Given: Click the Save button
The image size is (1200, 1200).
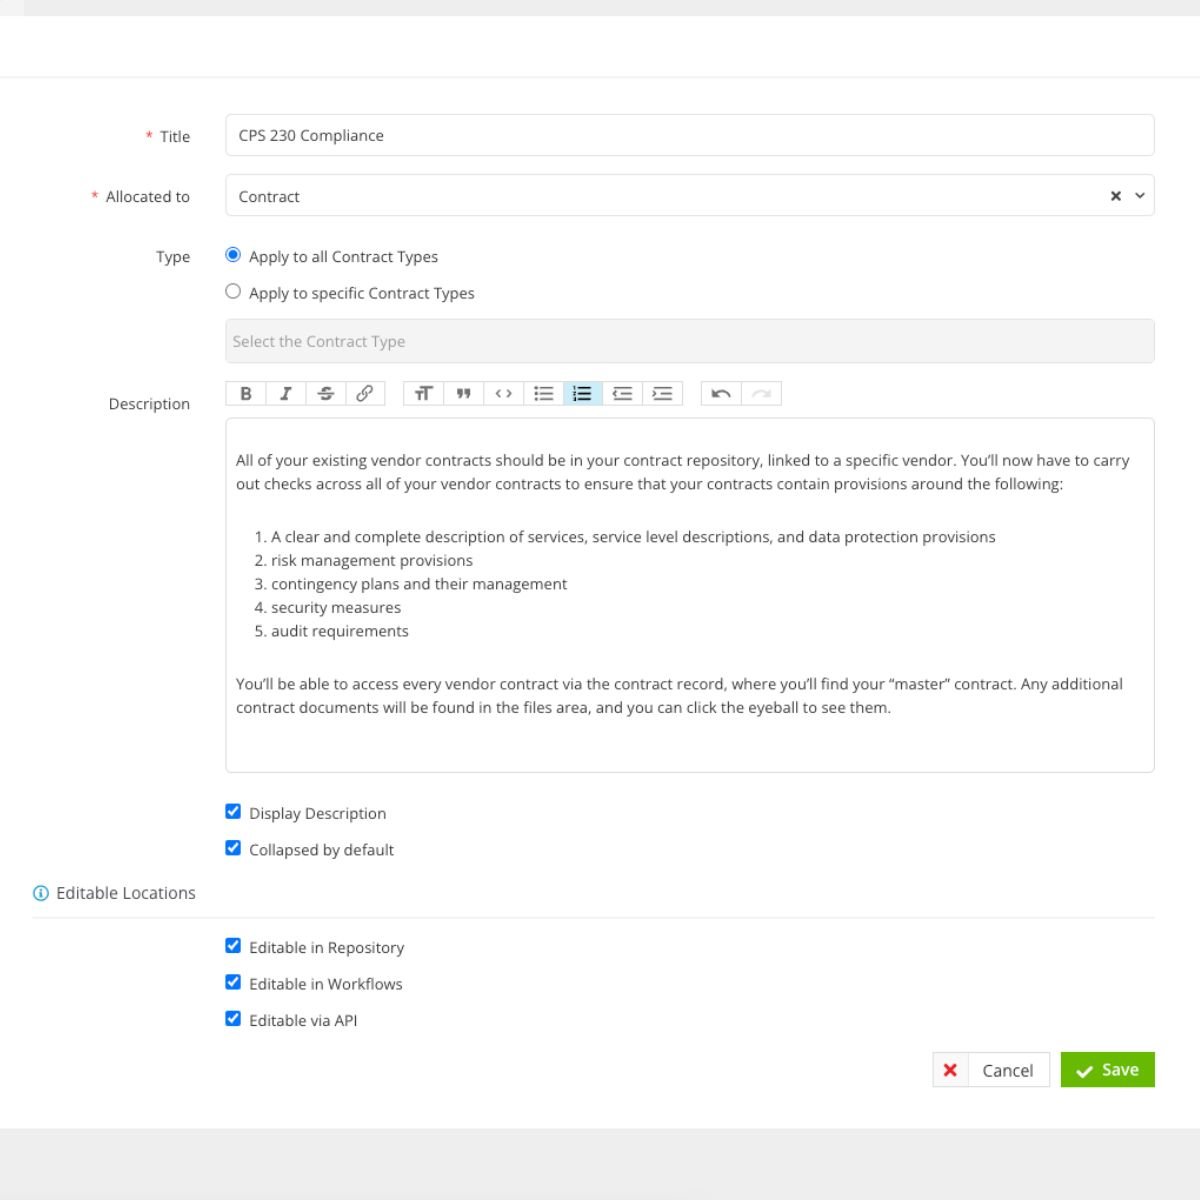Looking at the screenshot, I should 1107,1070.
